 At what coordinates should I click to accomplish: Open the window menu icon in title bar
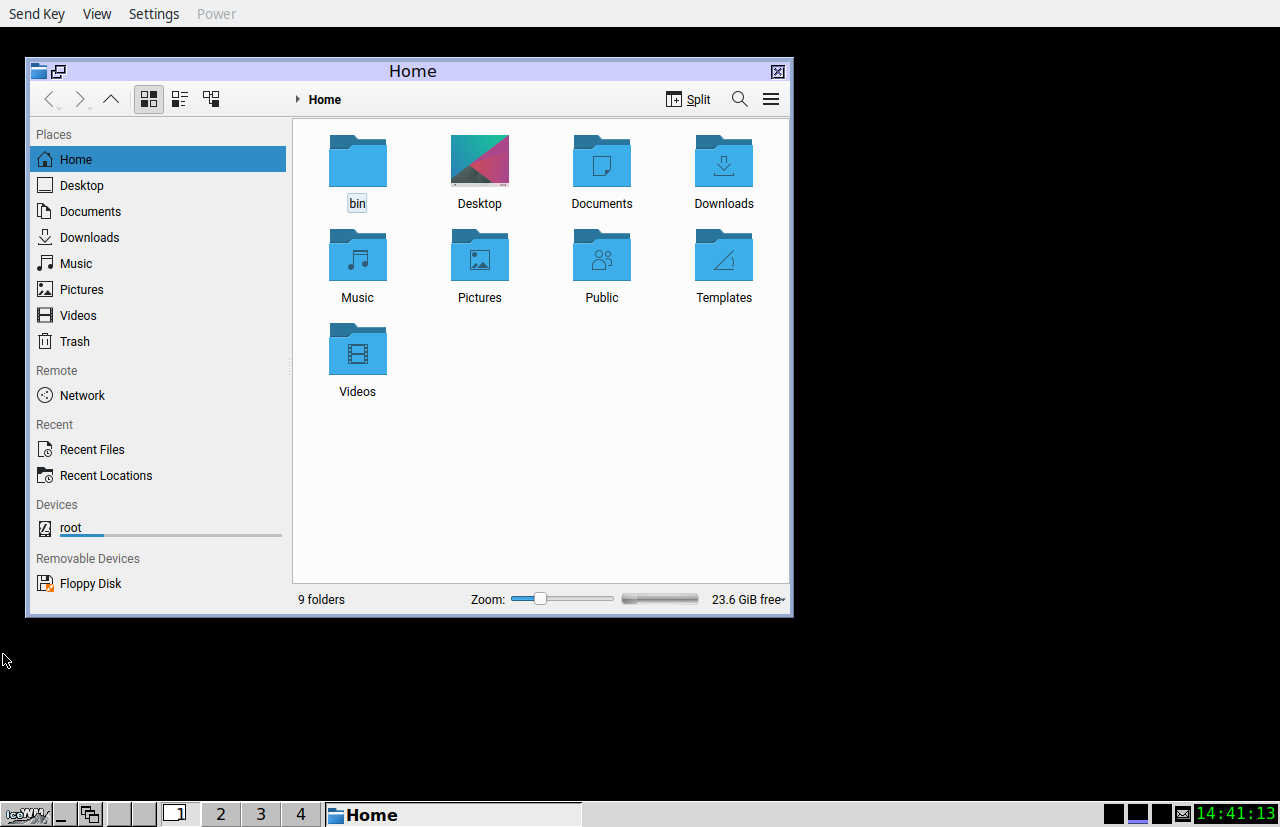(x=39, y=71)
